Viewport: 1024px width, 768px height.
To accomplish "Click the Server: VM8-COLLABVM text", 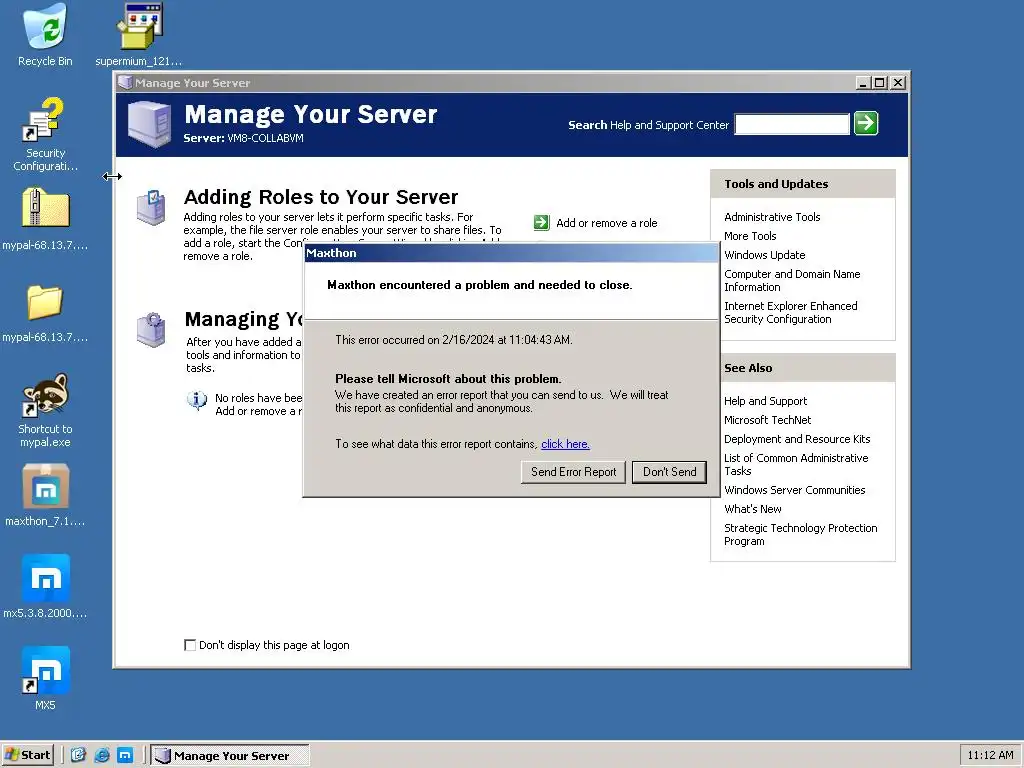I will (243, 138).
